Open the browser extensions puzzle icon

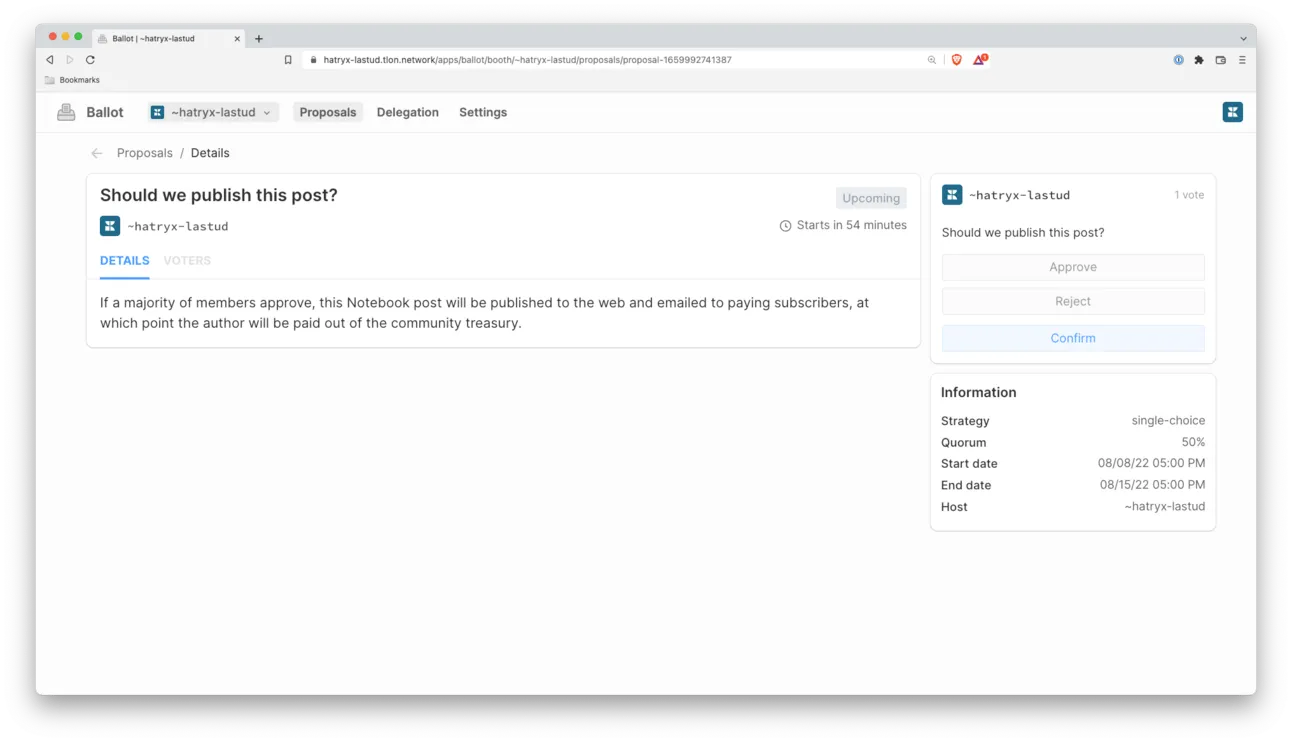1199,60
